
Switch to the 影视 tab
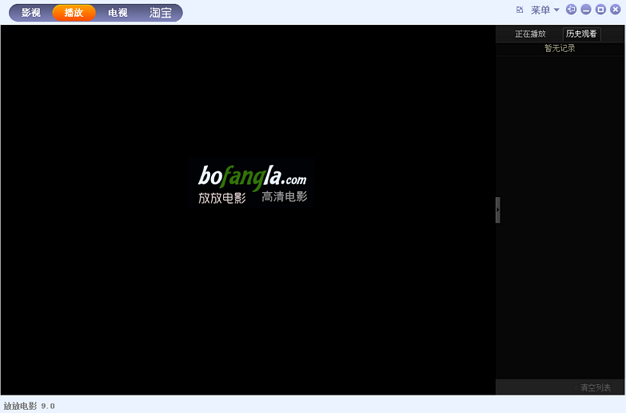[x=31, y=13]
